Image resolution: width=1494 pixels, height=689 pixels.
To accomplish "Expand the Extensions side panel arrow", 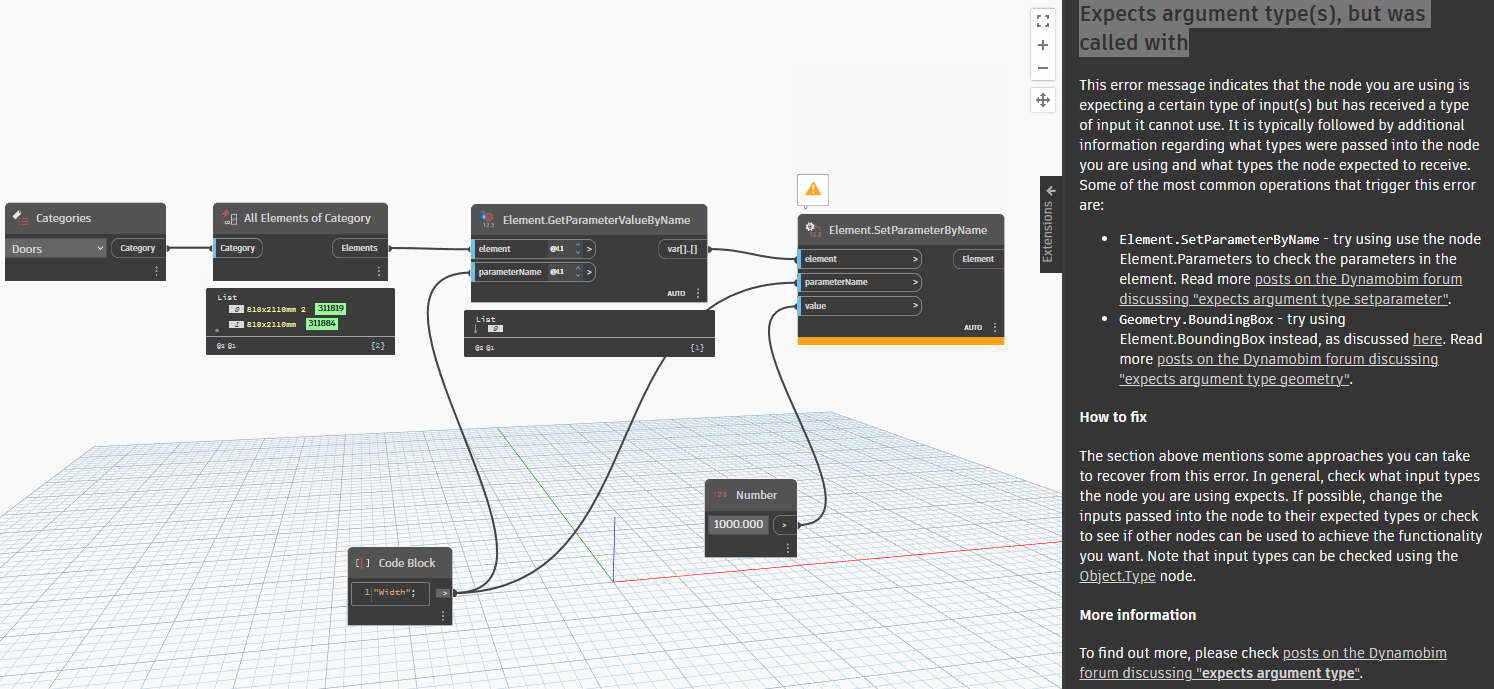I will pyautogui.click(x=1050, y=190).
